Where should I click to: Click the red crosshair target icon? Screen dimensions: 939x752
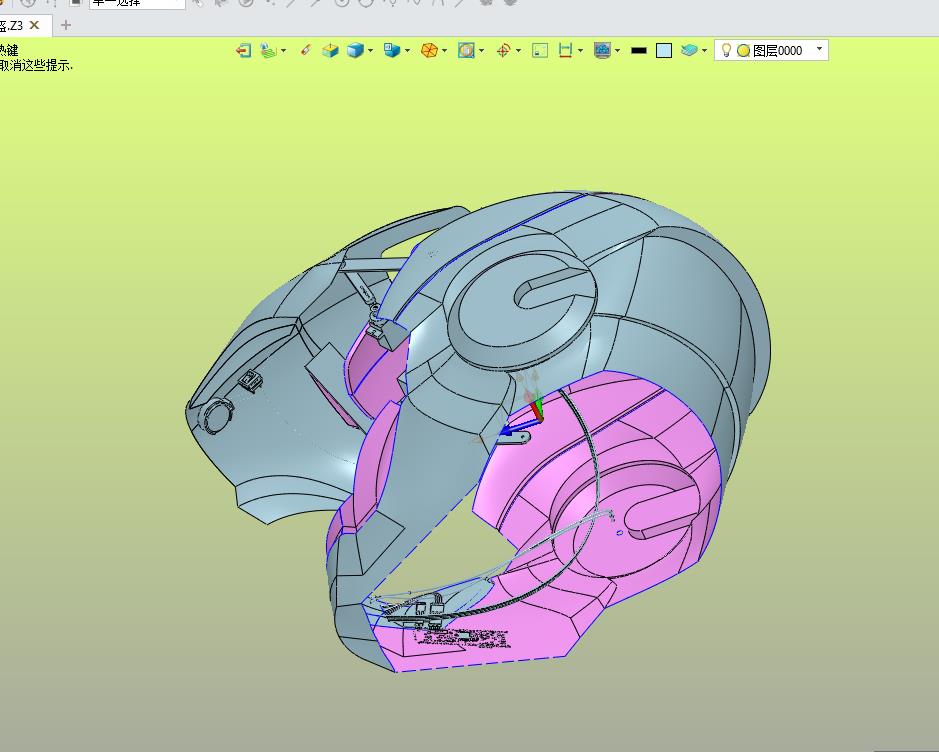coord(503,51)
